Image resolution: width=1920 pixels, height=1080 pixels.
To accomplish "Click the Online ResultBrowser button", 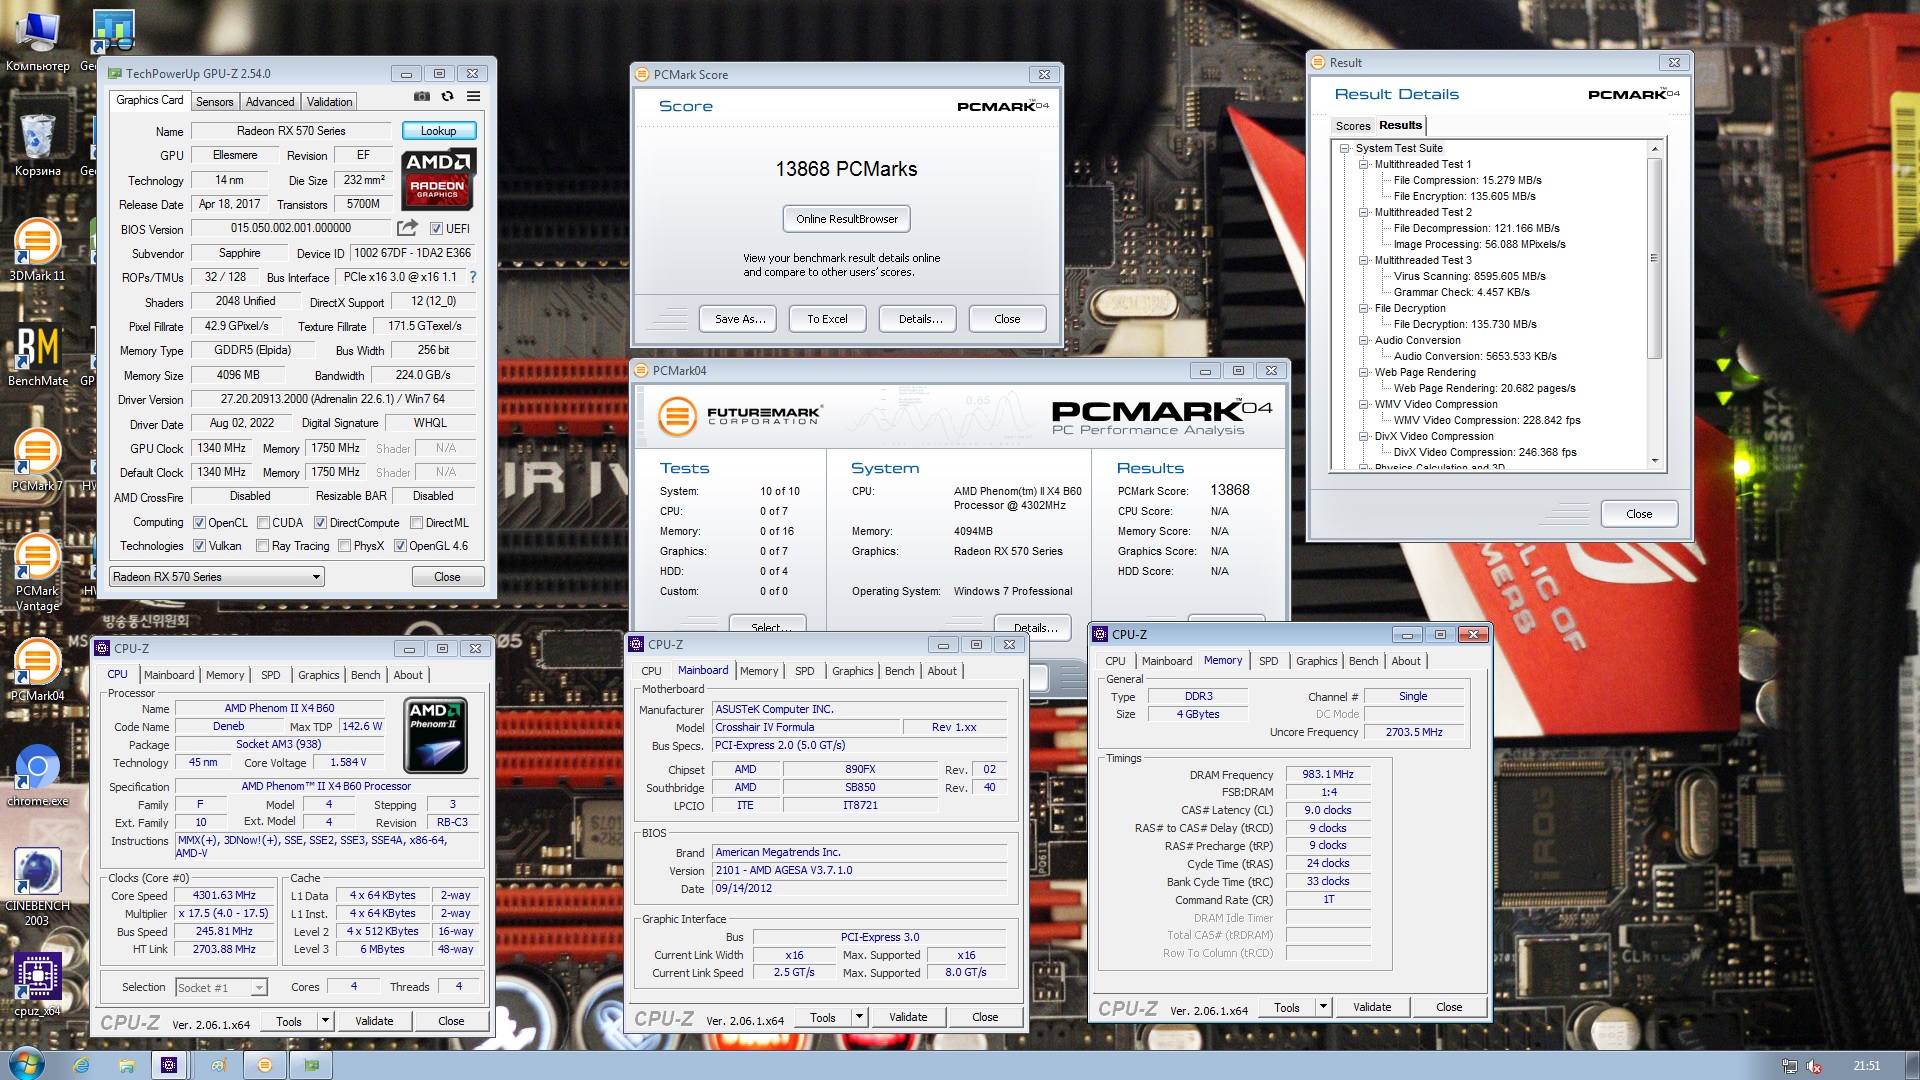I will coord(847,219).
